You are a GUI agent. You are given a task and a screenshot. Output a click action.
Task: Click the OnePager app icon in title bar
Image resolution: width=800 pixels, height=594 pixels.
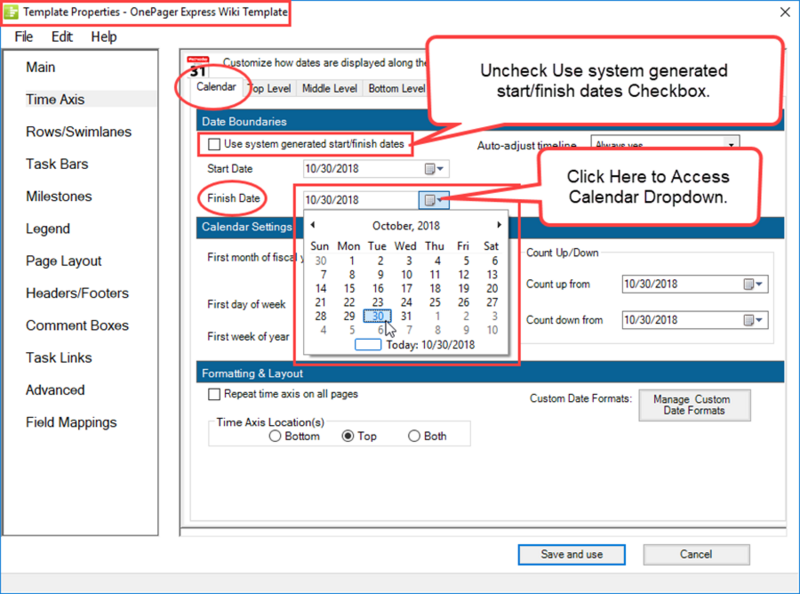[x=11, y=12]
